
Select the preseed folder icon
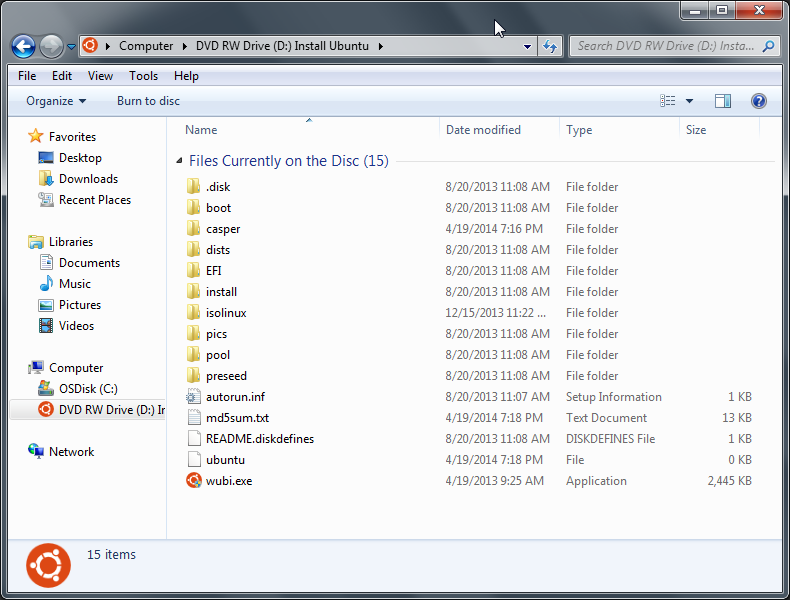click(x=193, y=375)
